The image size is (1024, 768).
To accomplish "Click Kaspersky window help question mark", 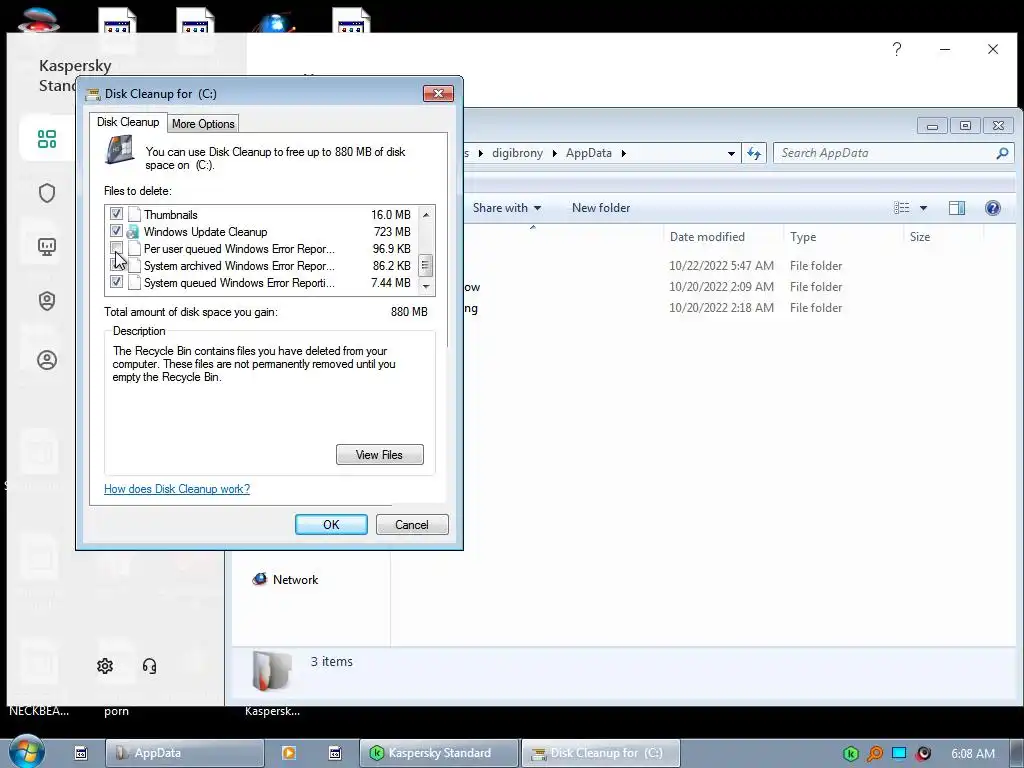I will pos(897,49).
